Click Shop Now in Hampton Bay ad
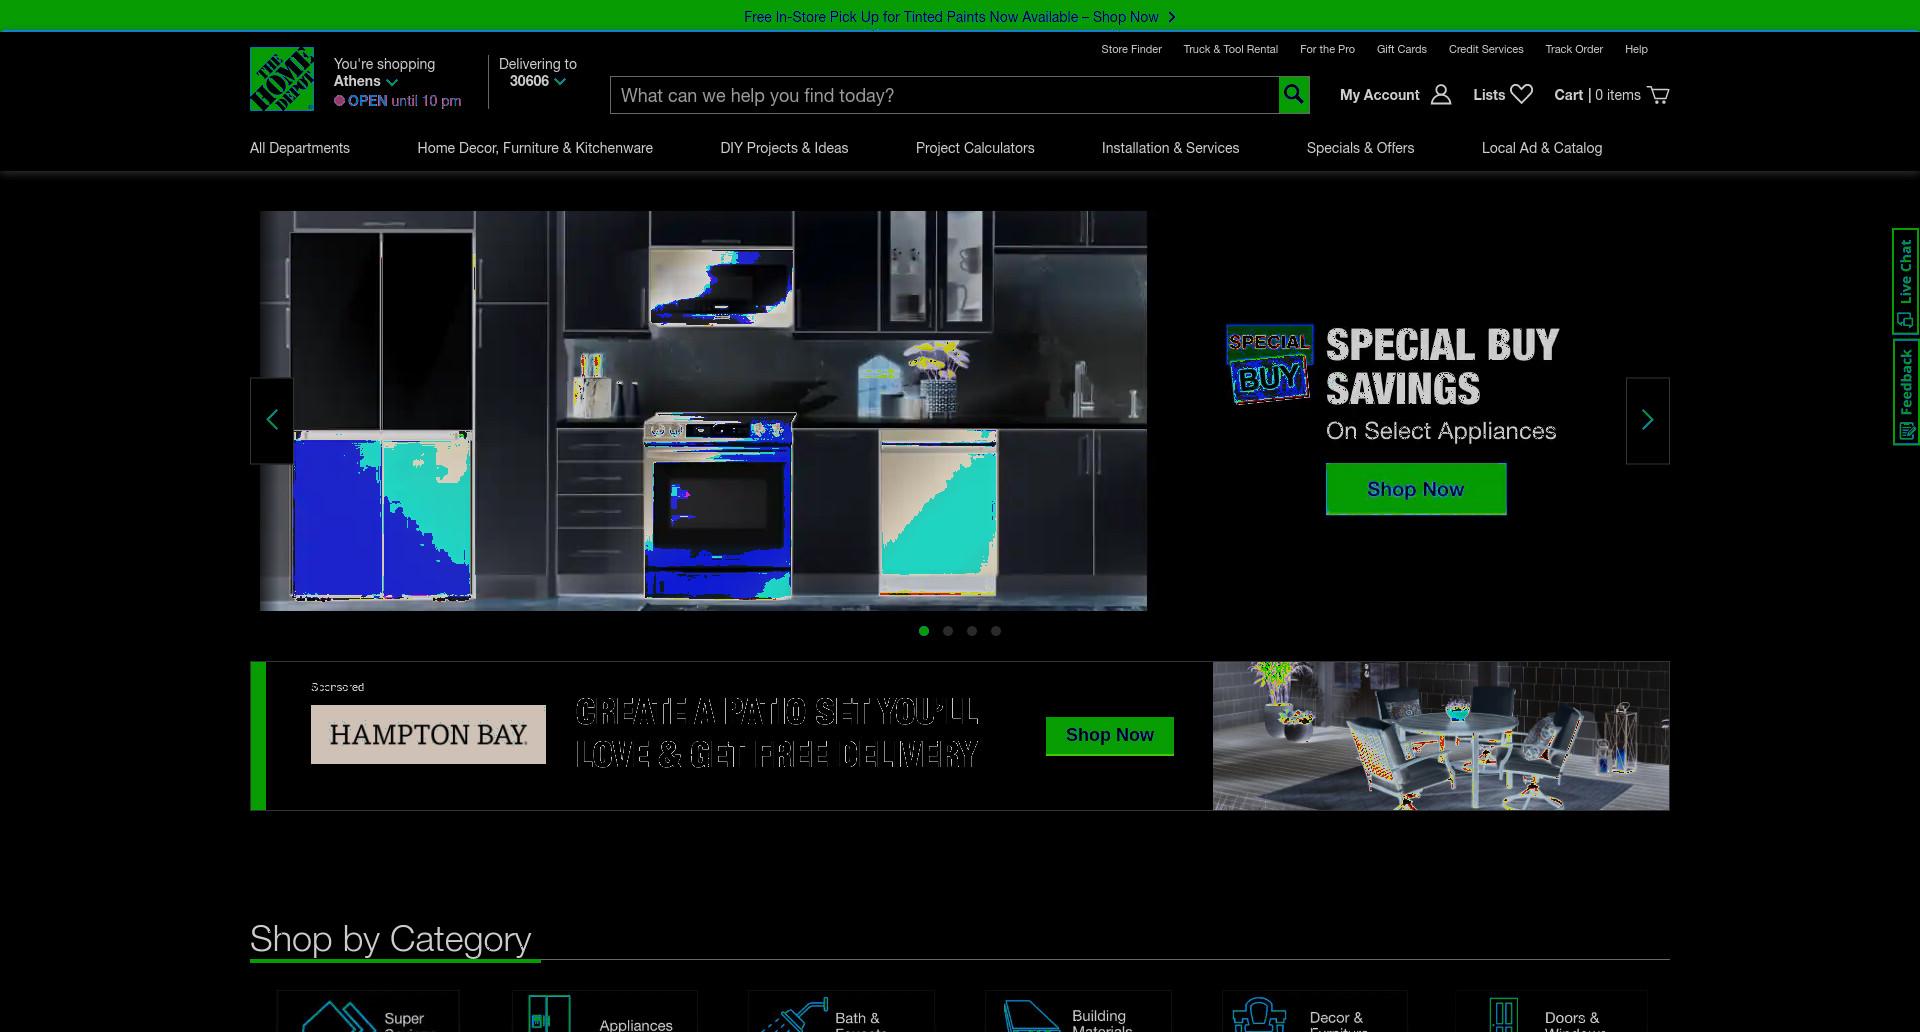The height and width of the screenshot is (1032, 1920). (x=1110, y=736)
